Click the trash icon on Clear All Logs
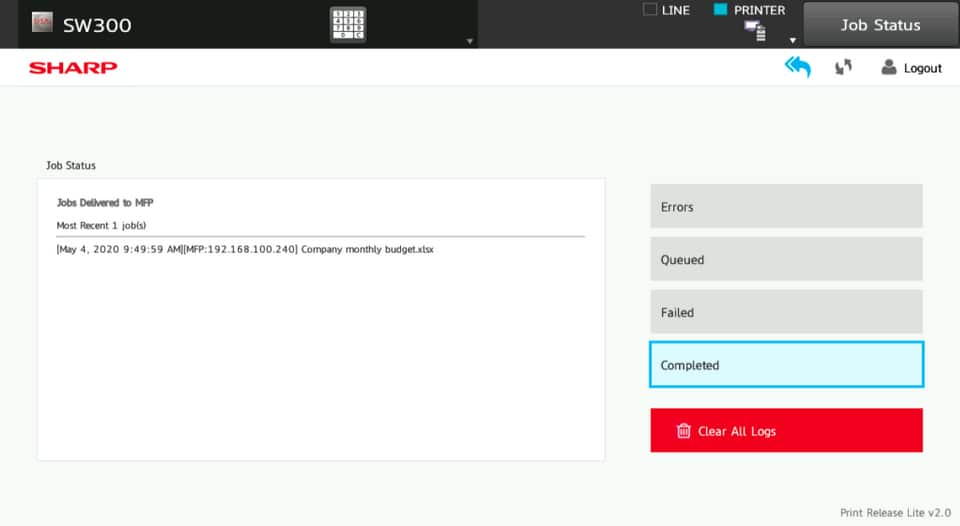Image resolution: width=960 pixels, height=526 pixels. [x=684, y=431]
